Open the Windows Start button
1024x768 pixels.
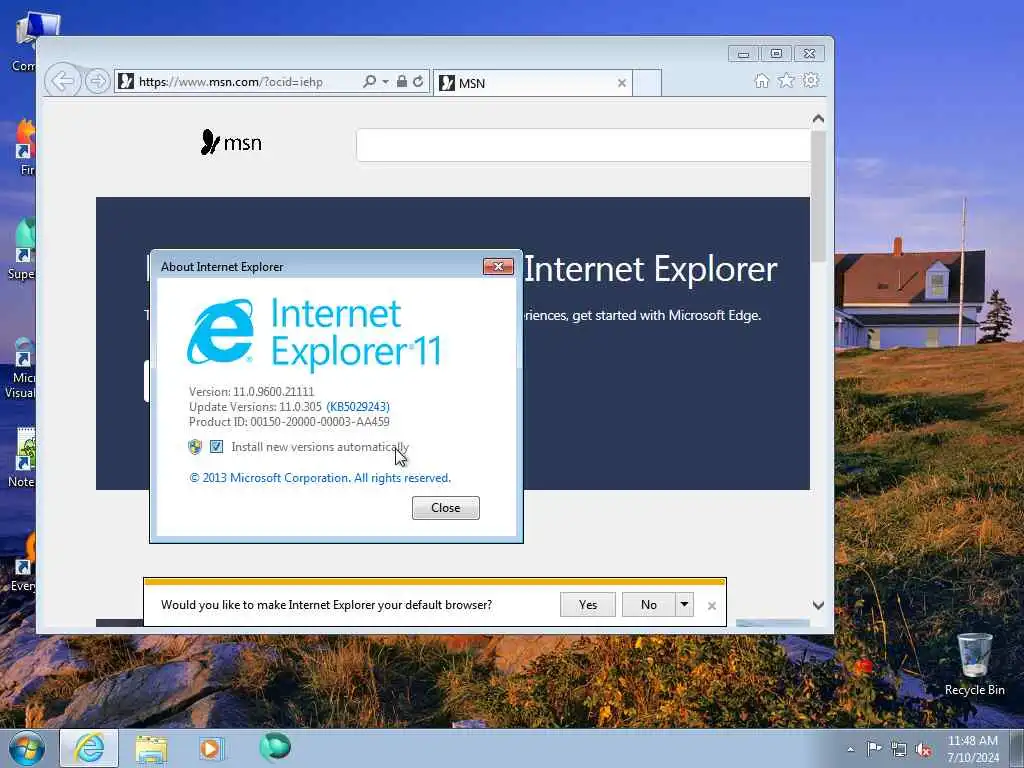pyautogui.click(x=27, y=748)
